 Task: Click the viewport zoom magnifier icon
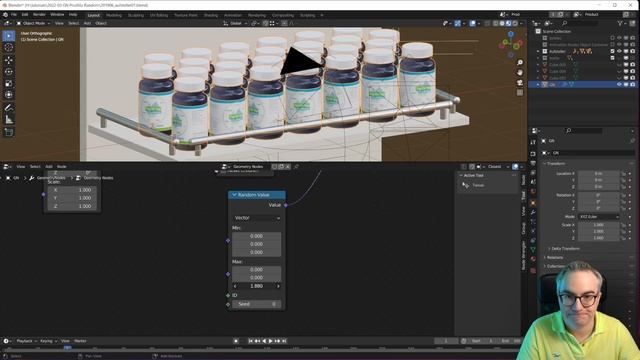(520, 62)
